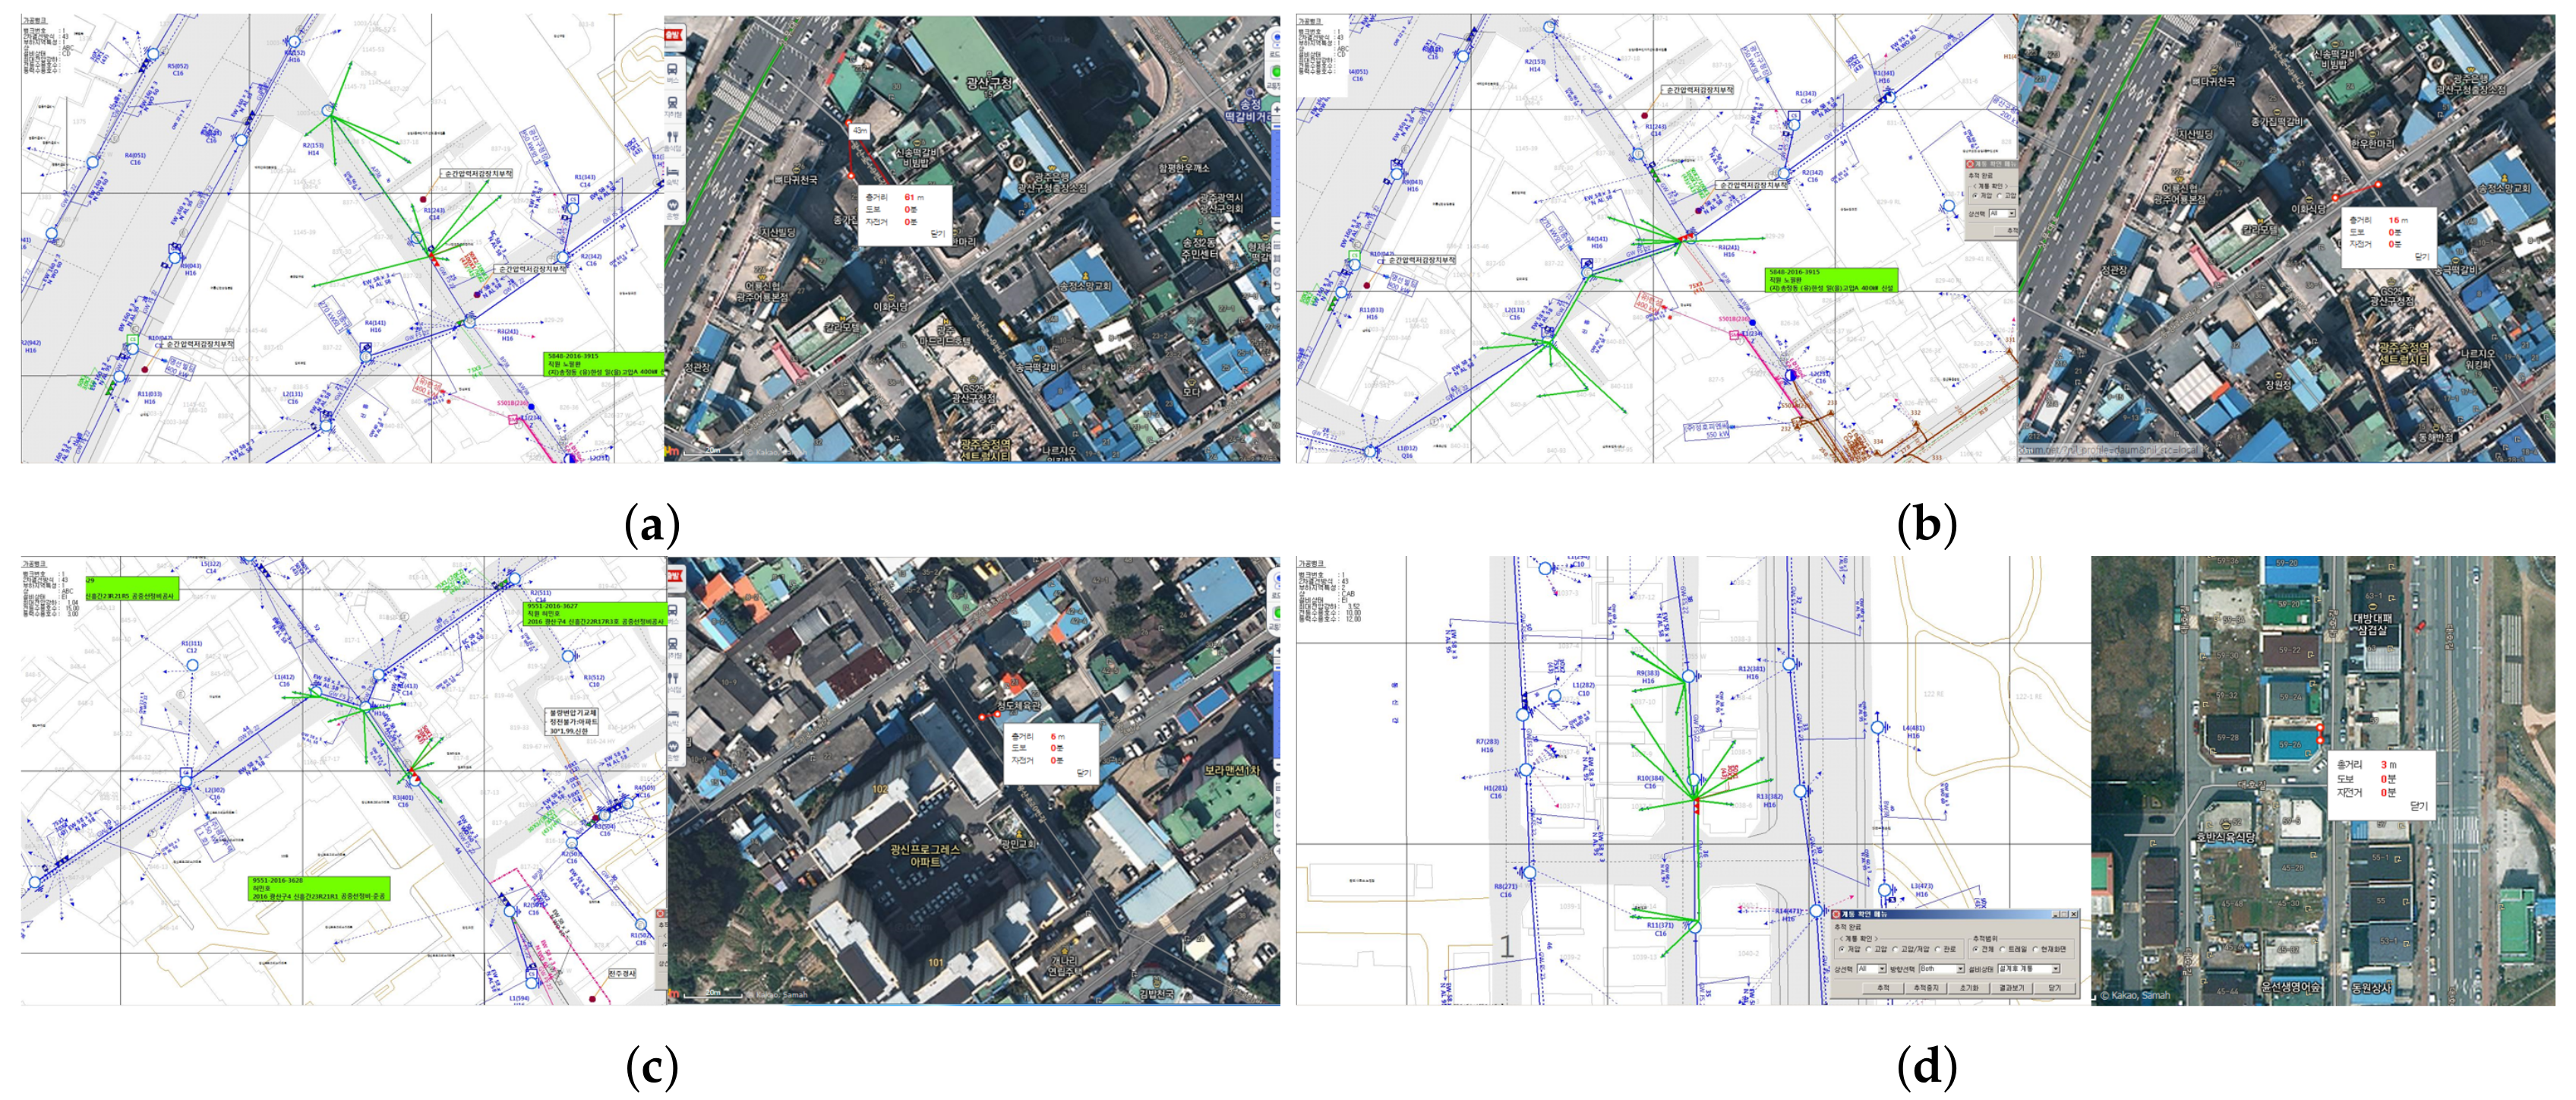The width and height of the screenshot is (2576, 1100).
Task: Click the red 출발 flag icon in panel (a)
Action: (x=674, y=36)
